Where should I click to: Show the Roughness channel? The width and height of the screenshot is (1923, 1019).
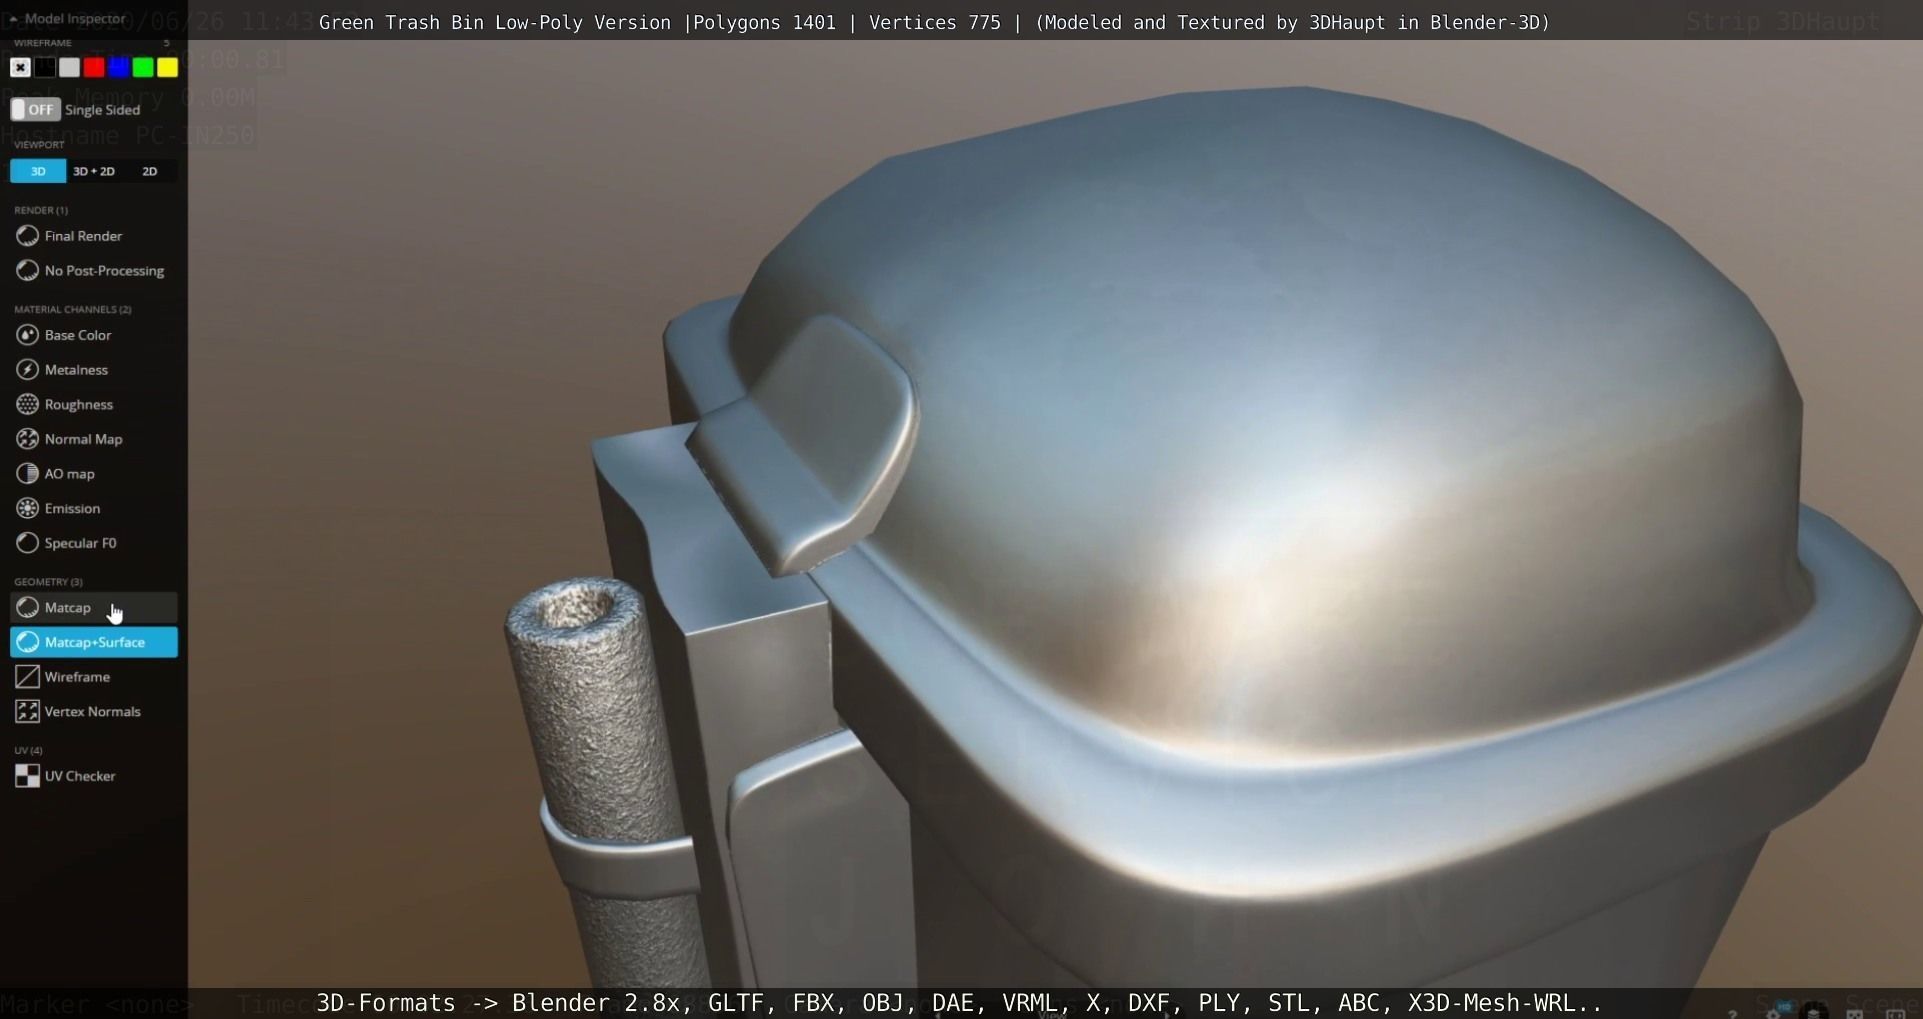[x=94, y=404]
